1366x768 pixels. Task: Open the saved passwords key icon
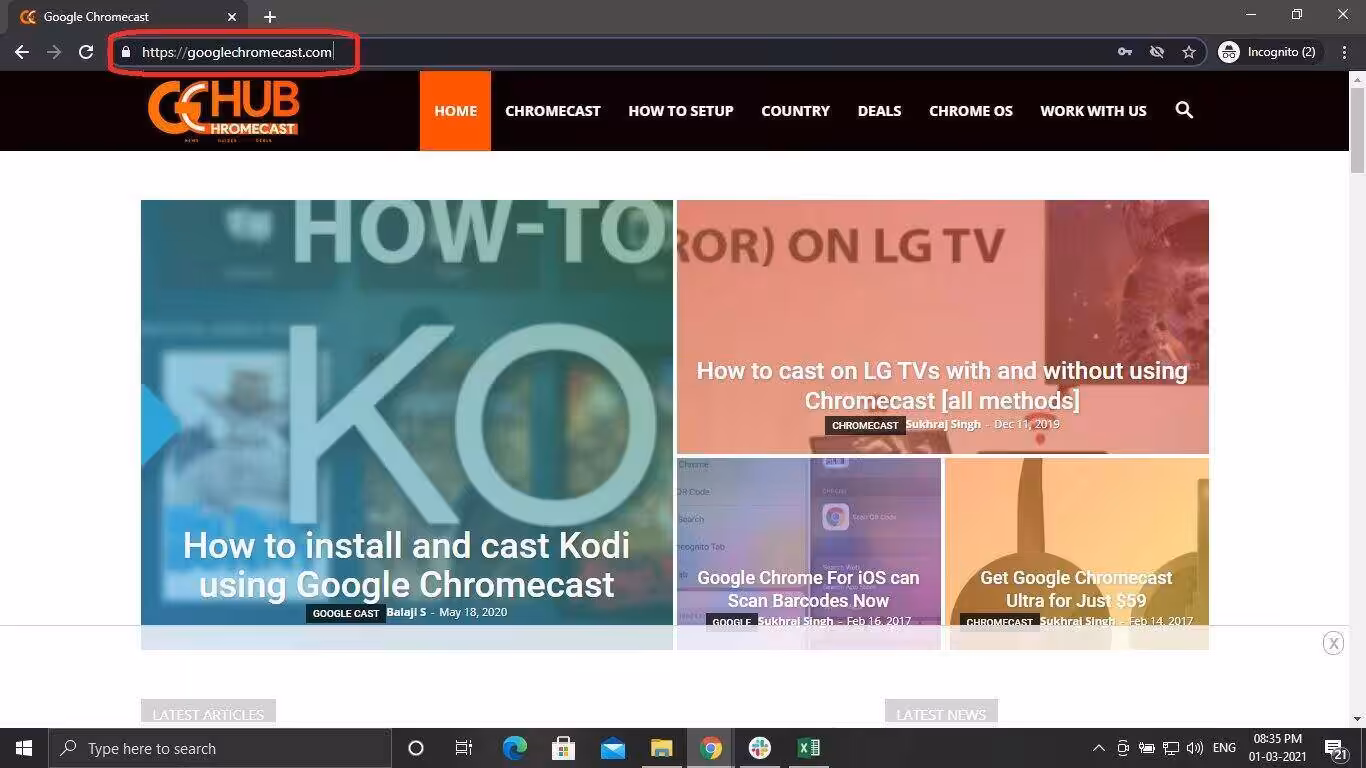(1125, 52)
